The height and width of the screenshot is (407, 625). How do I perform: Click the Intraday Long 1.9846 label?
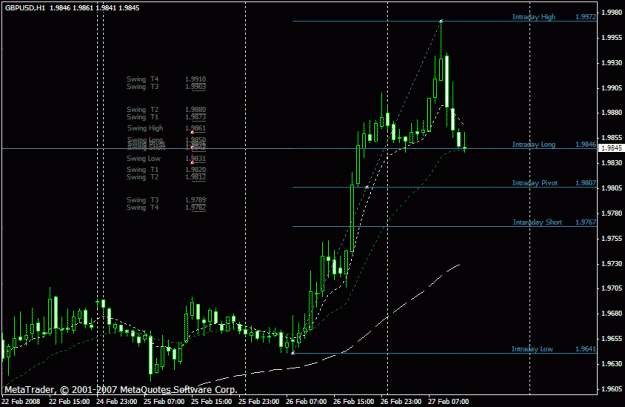(554, 144)
